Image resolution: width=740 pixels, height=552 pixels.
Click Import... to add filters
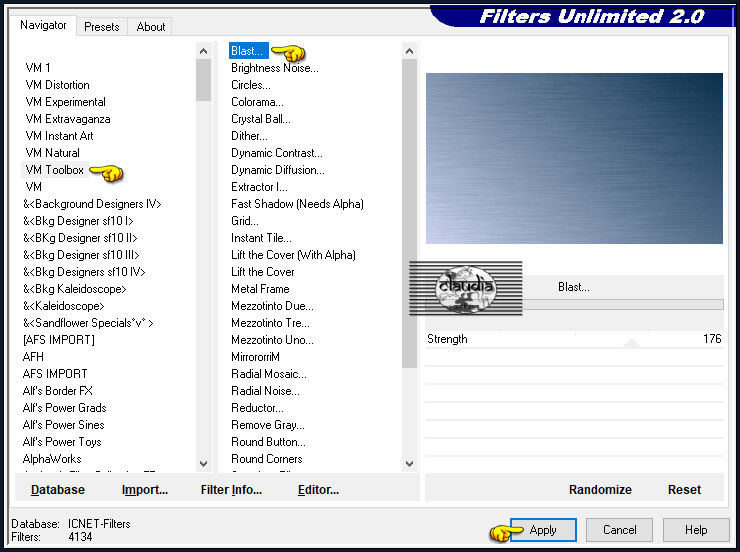point(144,490)
